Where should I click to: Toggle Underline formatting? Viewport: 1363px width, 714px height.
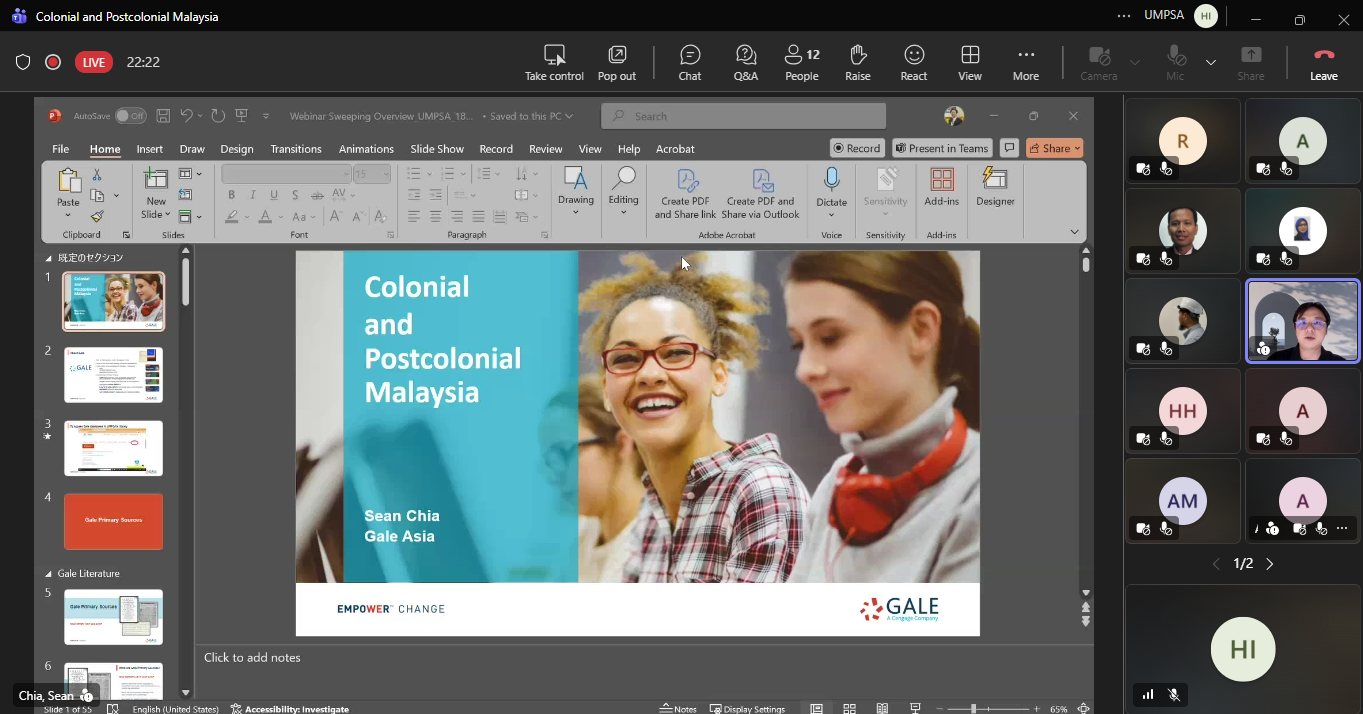[274, 195]
